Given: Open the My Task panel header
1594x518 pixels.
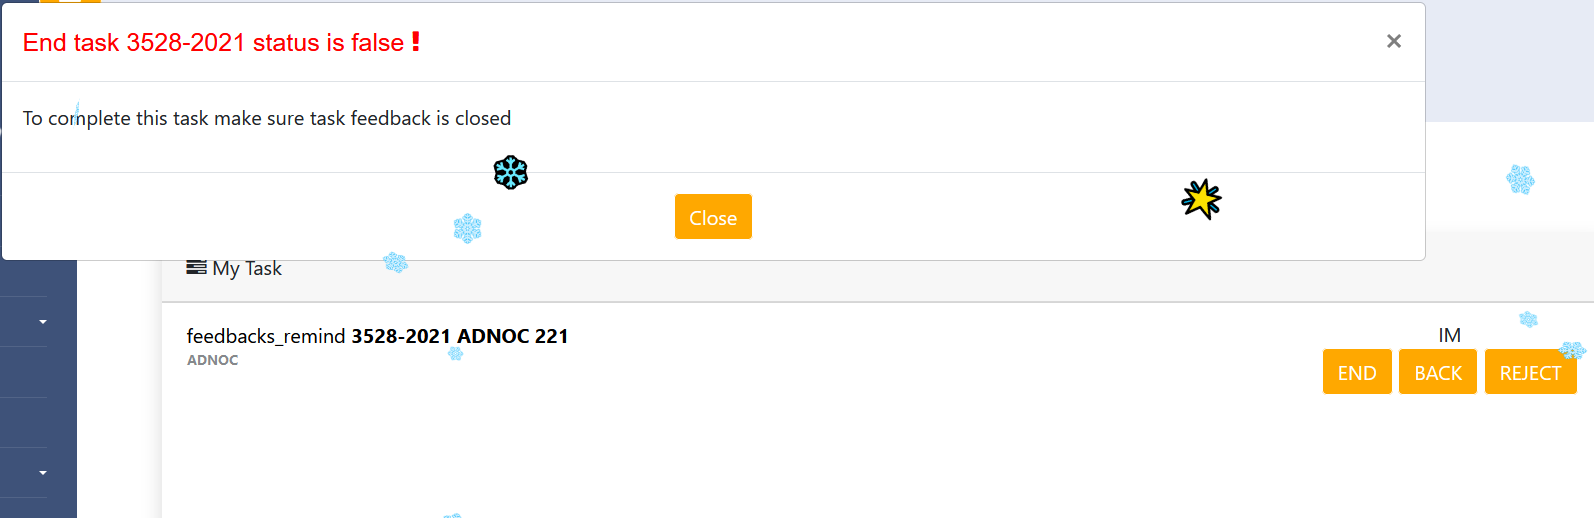Looking at the screenshot, I should [x=247, y=268].
